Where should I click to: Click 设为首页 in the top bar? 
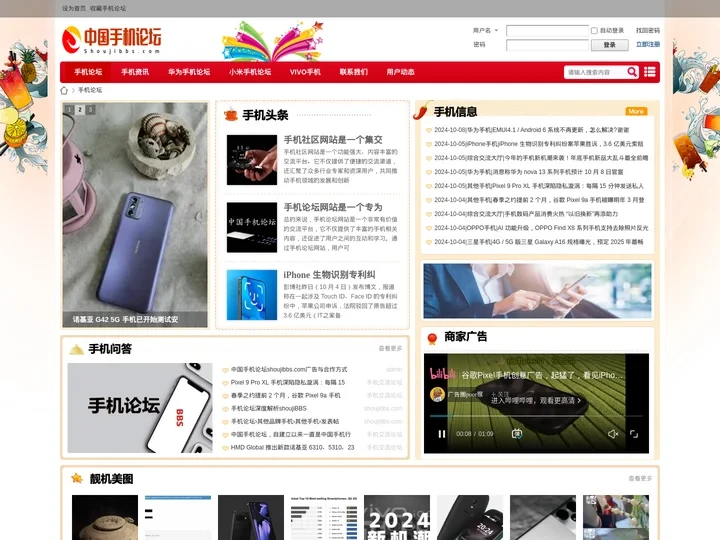(x=73, y=8)
